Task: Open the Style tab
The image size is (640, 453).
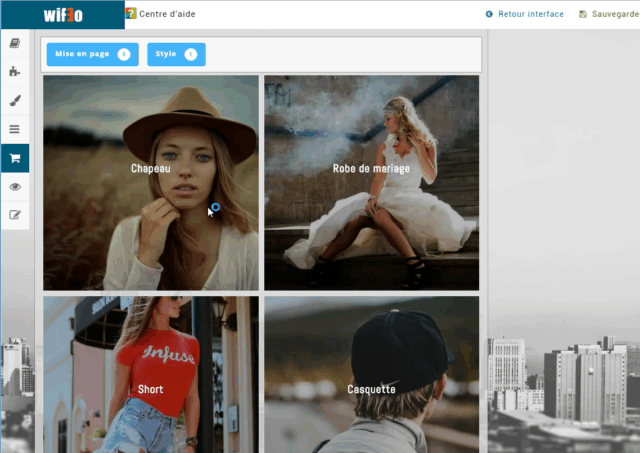Action: pos(176,54)
